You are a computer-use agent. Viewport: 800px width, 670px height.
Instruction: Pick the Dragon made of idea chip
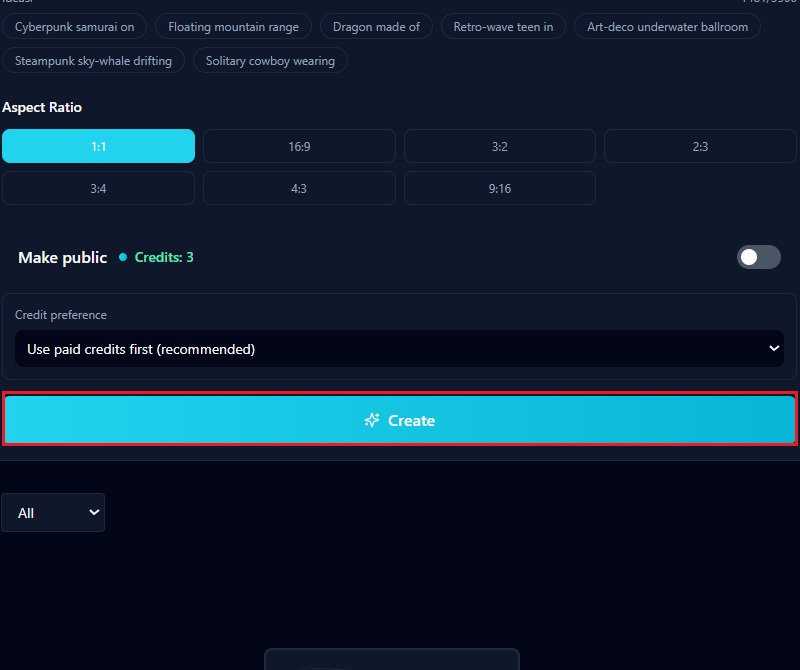(x=376, y=27)
